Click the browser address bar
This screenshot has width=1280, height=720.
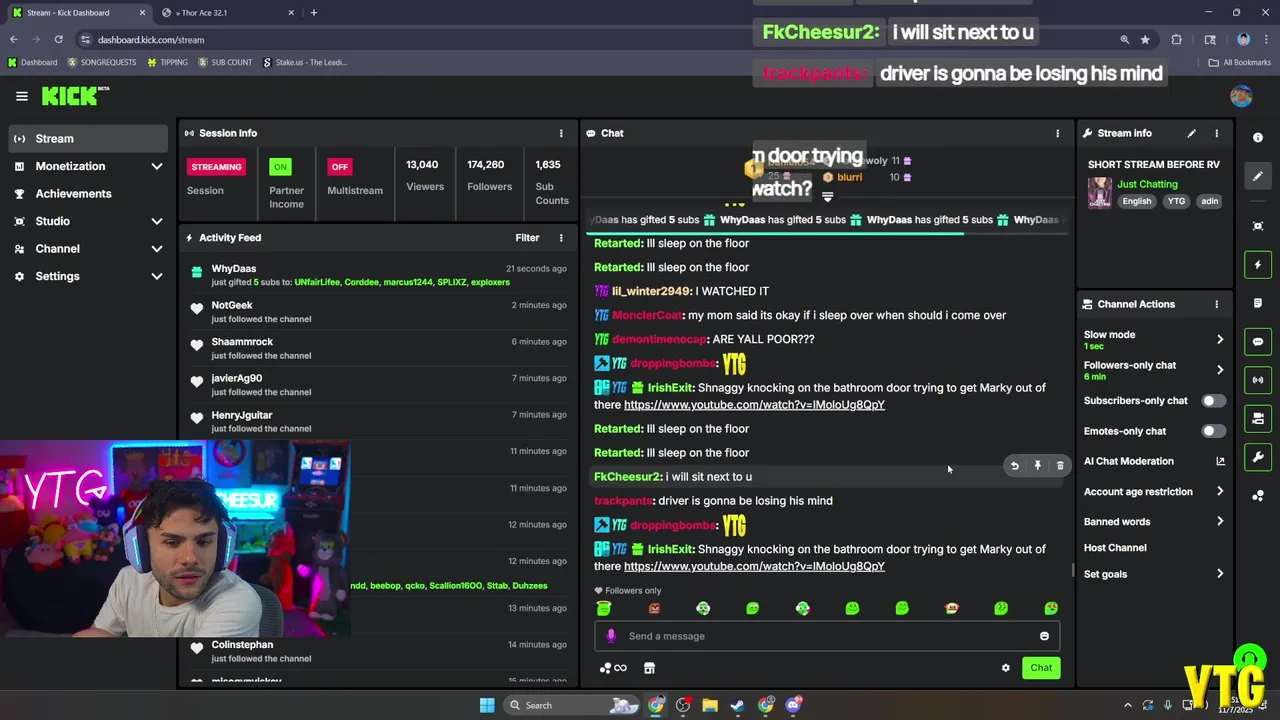pyautogui.click(x=600, y=40)
